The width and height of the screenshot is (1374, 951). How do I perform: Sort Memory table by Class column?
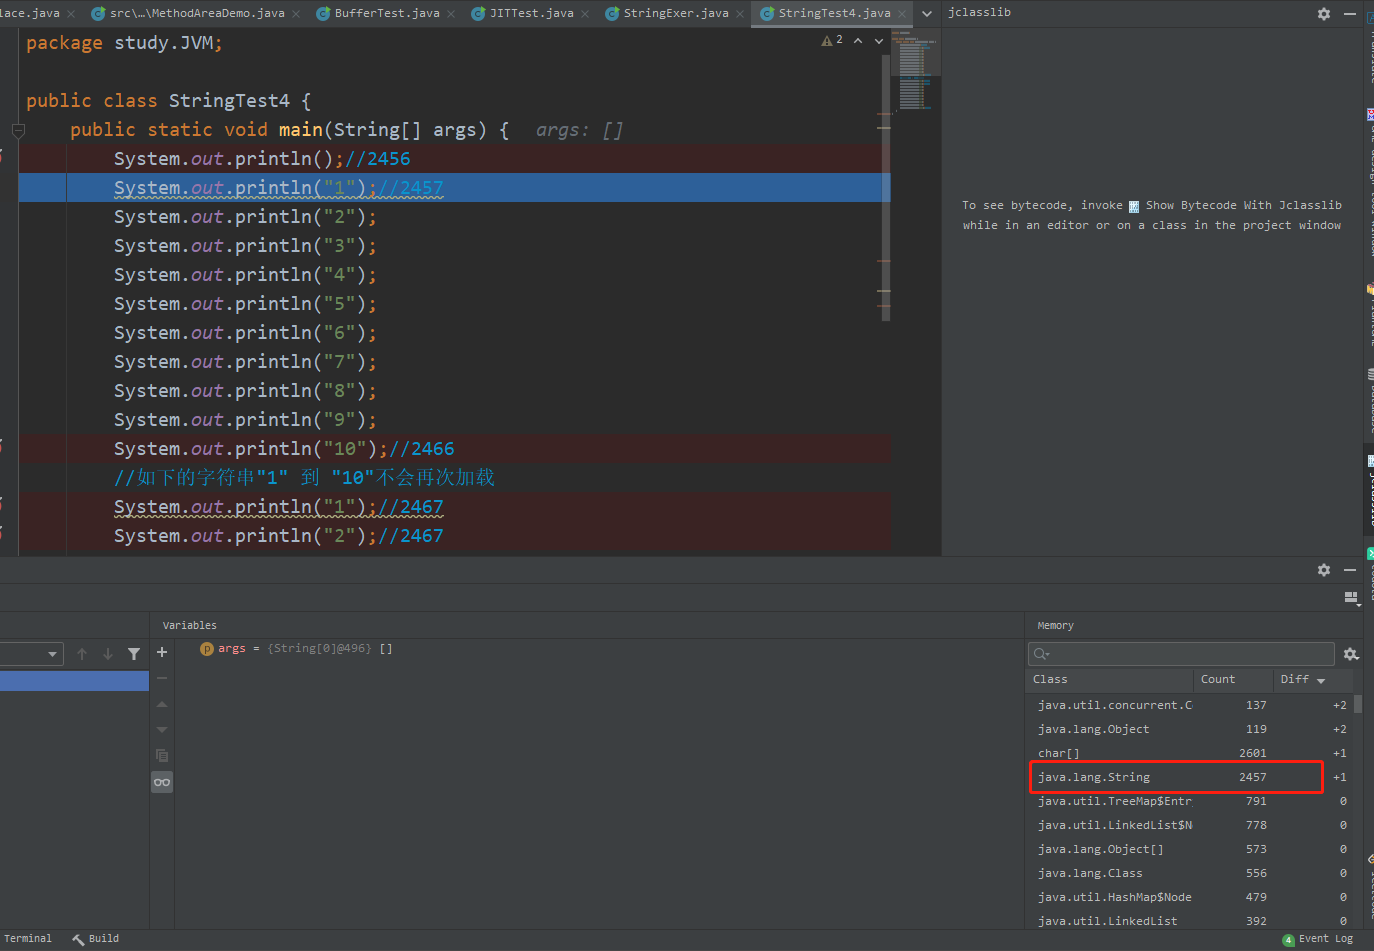coord(1111,680)
